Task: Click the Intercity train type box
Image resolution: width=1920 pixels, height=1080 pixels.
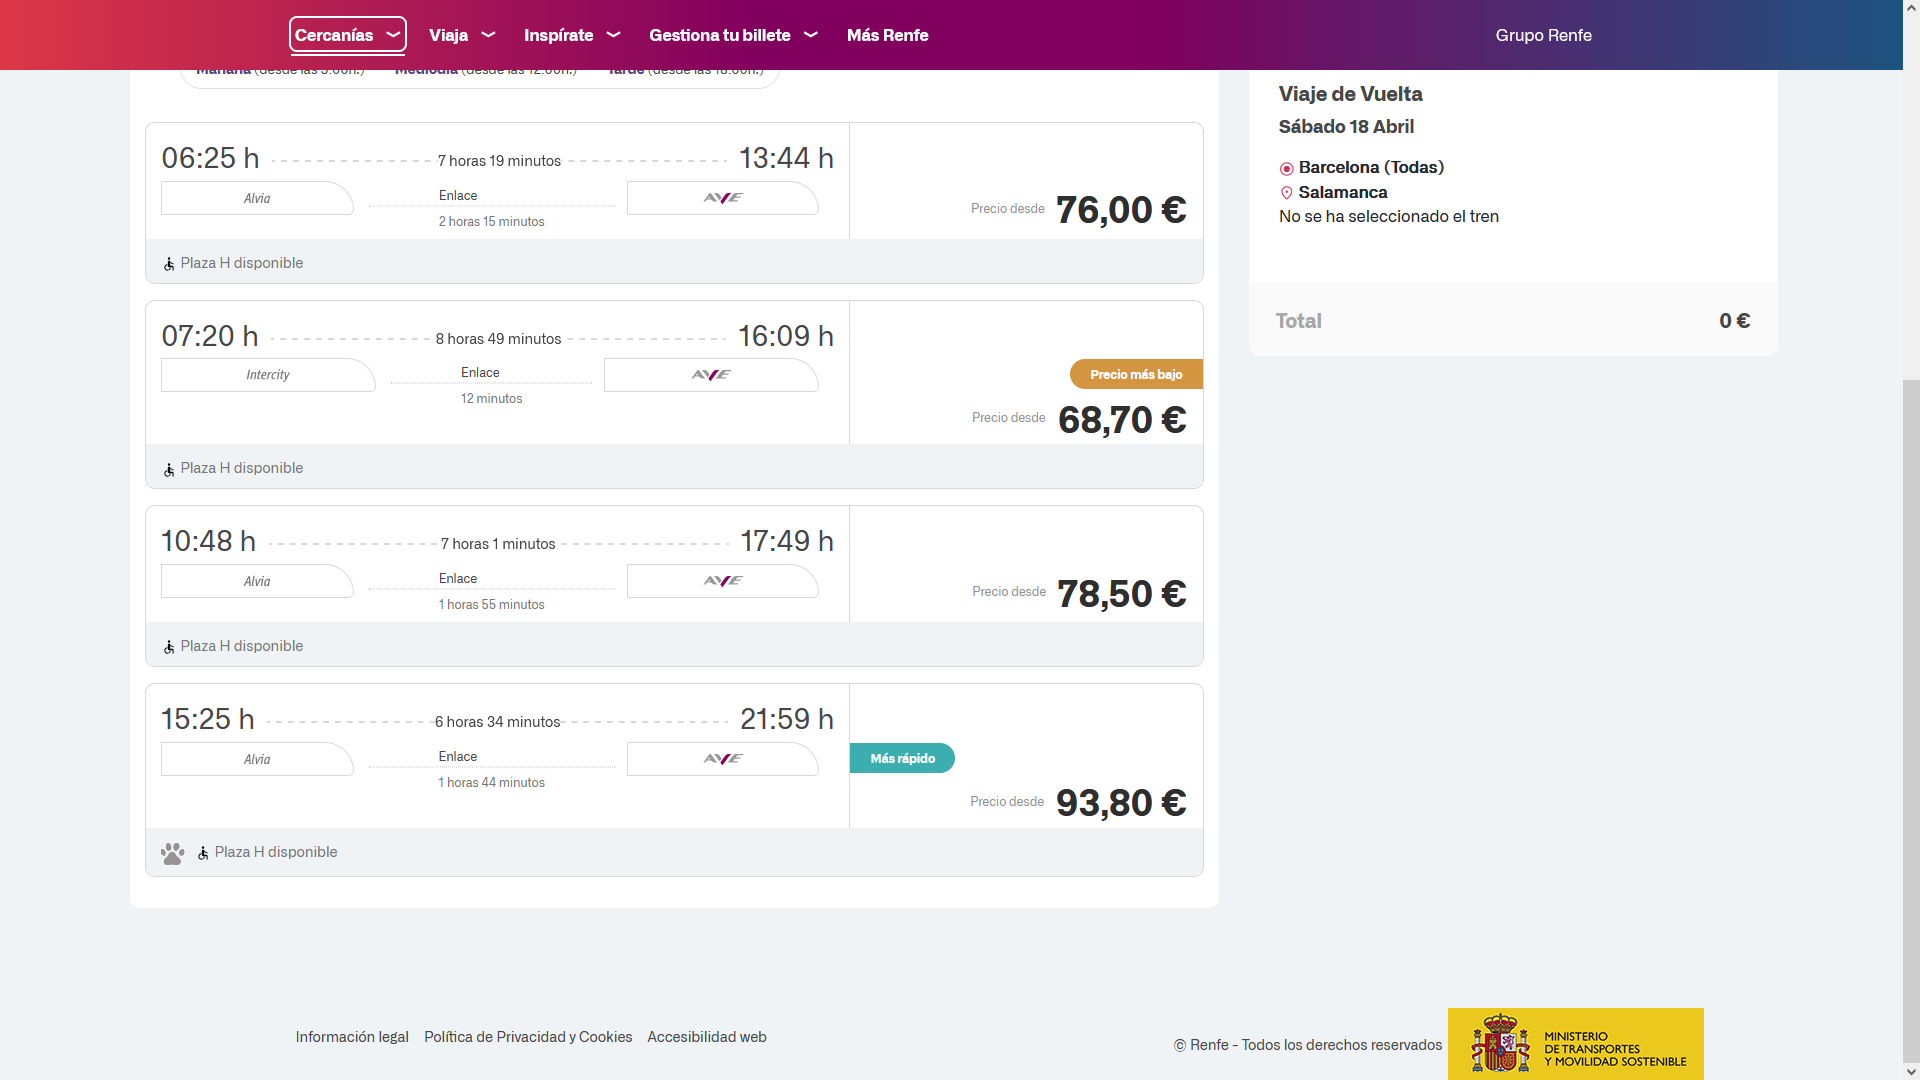Action: coord(267,375)
